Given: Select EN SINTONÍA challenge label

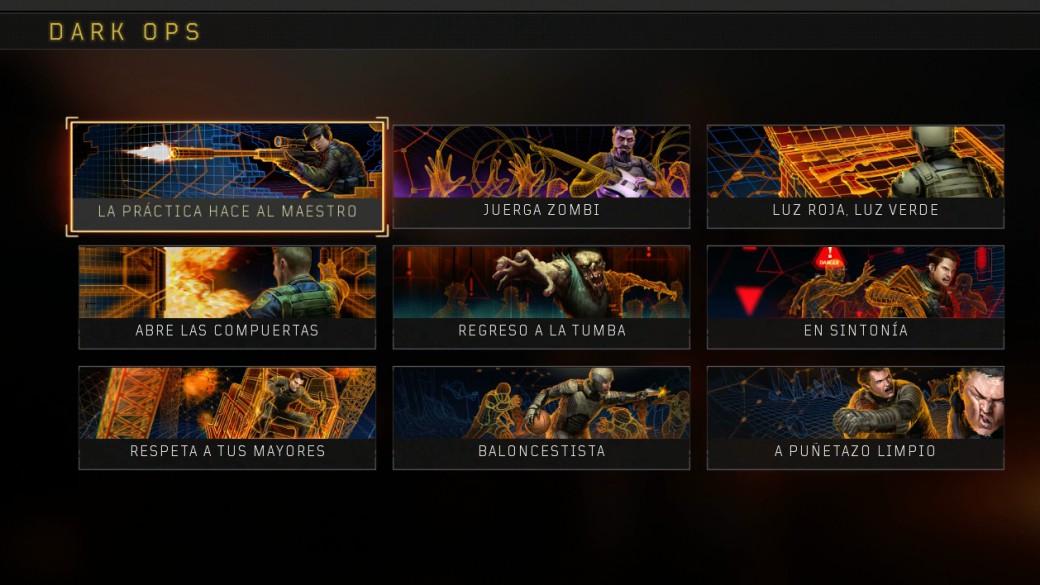Looking at the screenshot, I should pyautogui.click(x=856, y=331).
